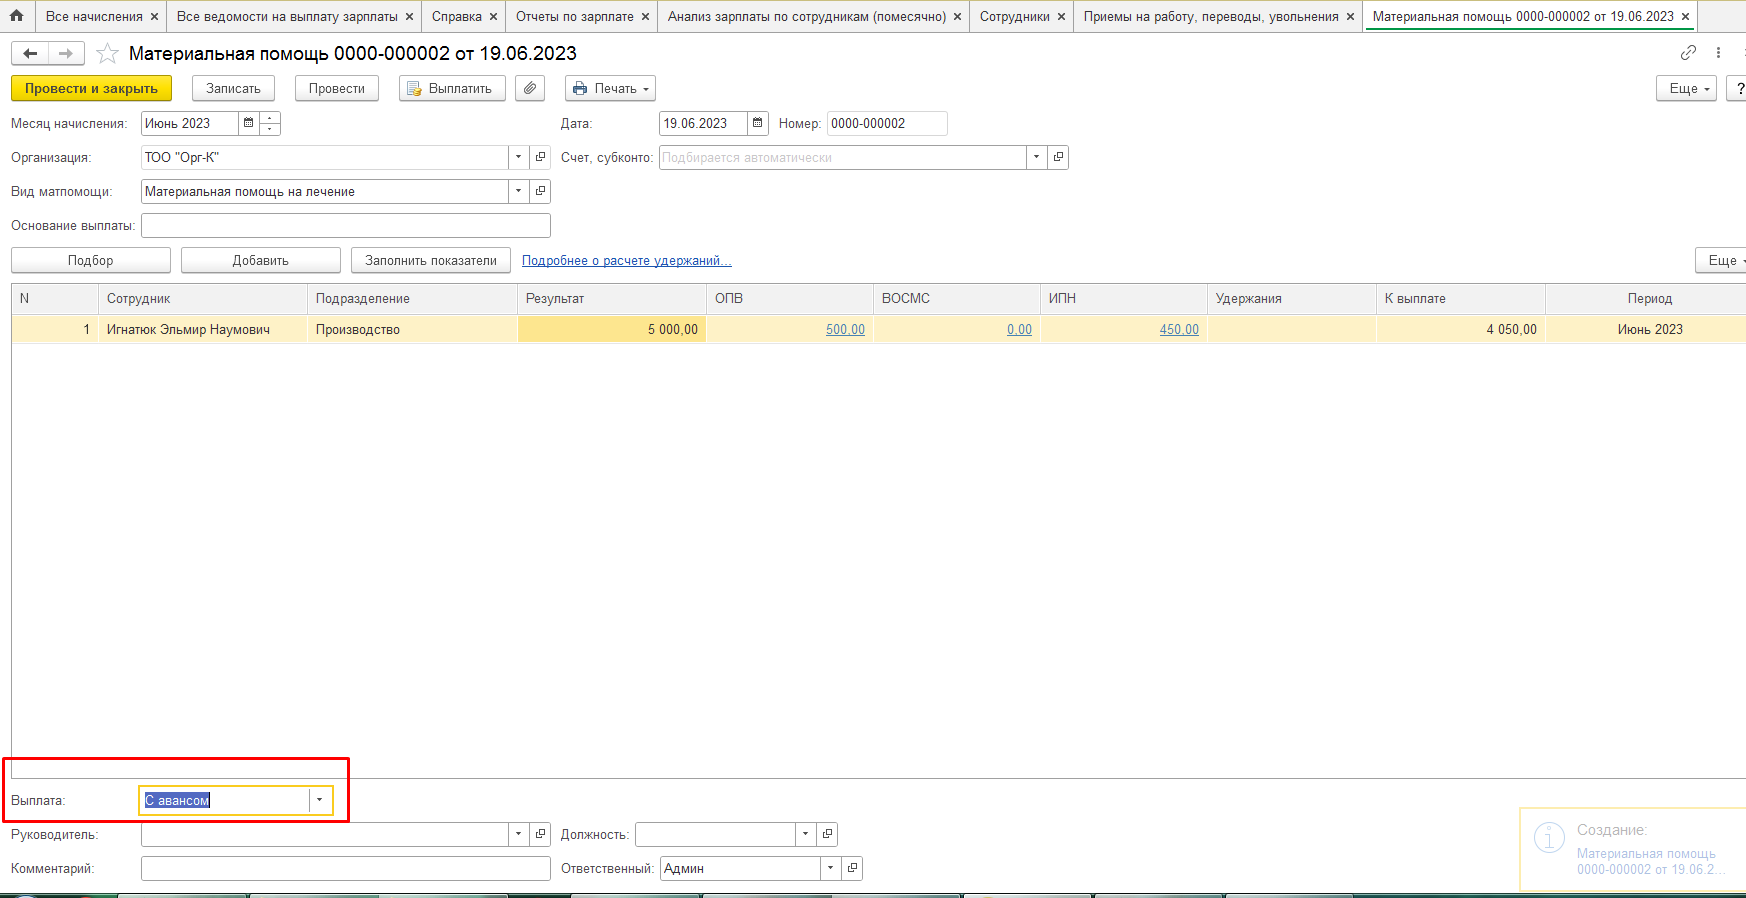Click the home page icon
The height and width of the screenshot is (898, 1746).
click(x=16, y=16)
